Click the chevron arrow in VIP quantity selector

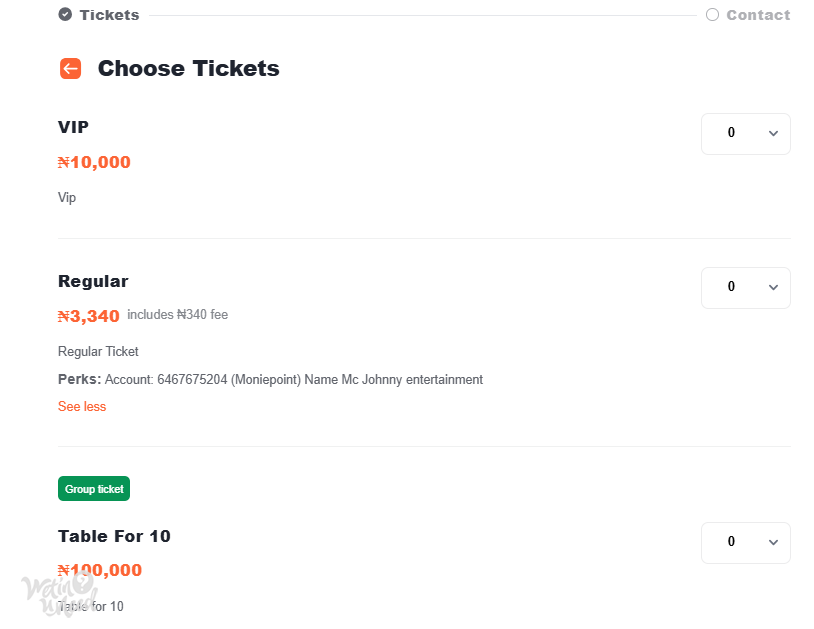click(x=773, y=133)
